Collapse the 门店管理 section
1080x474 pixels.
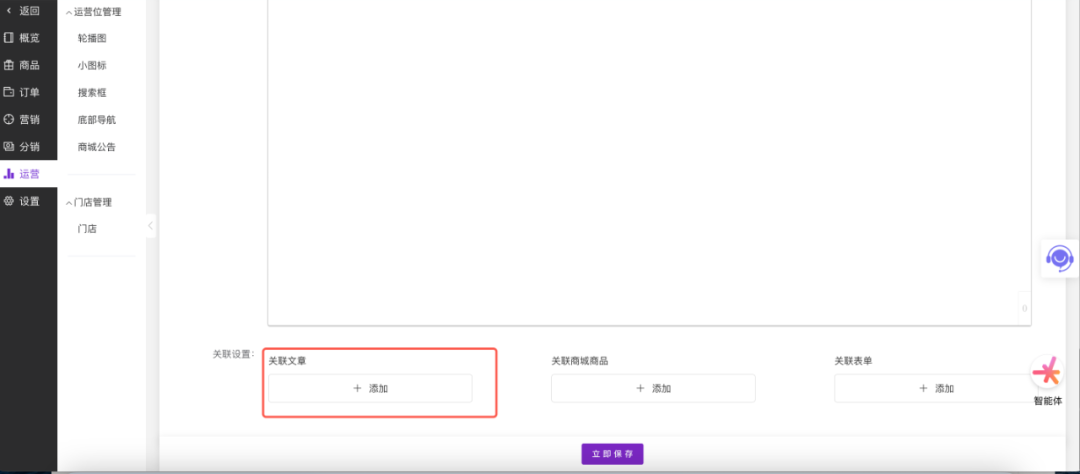[69, 202]
